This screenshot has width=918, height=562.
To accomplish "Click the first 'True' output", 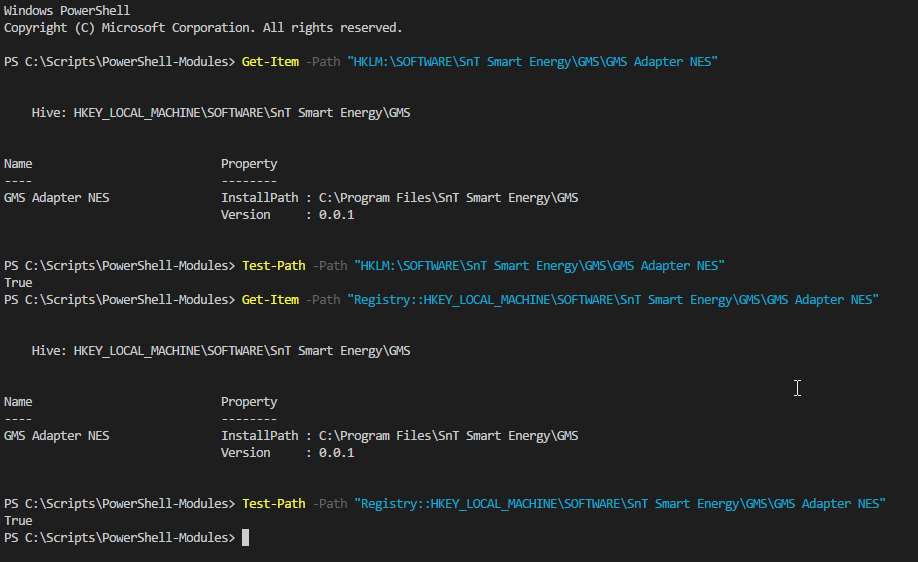I will [x=18, y=283].
